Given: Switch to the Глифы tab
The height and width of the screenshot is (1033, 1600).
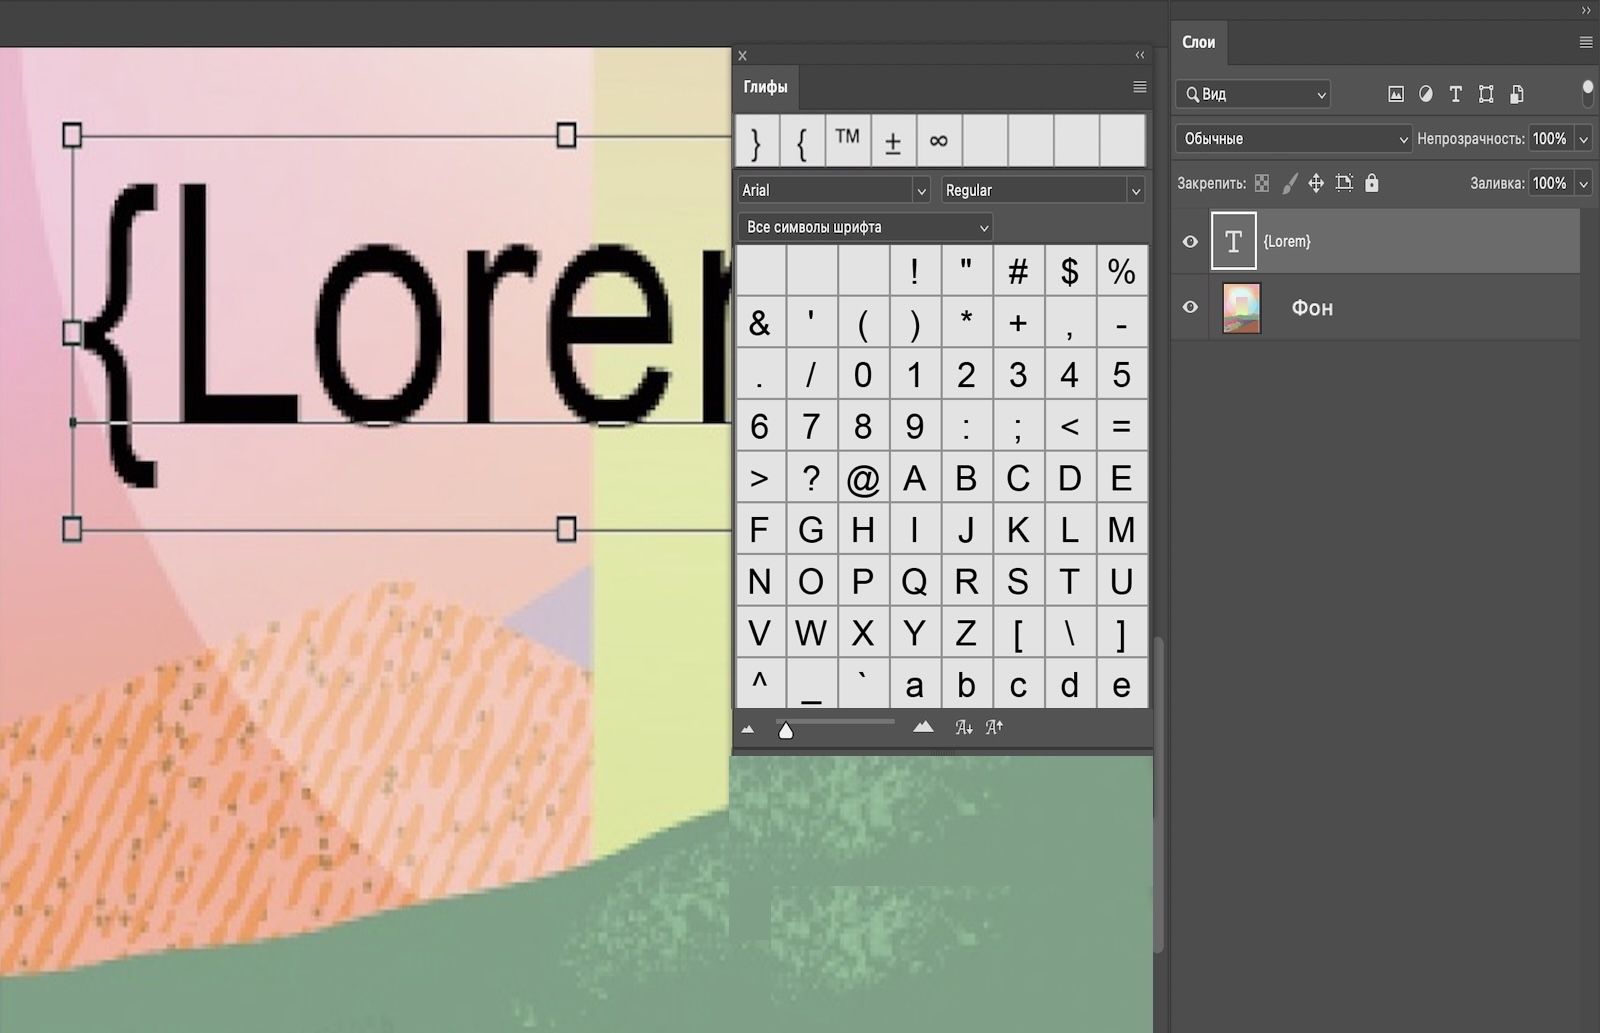Looking at the screenshot, I should [x=765, y=88].
